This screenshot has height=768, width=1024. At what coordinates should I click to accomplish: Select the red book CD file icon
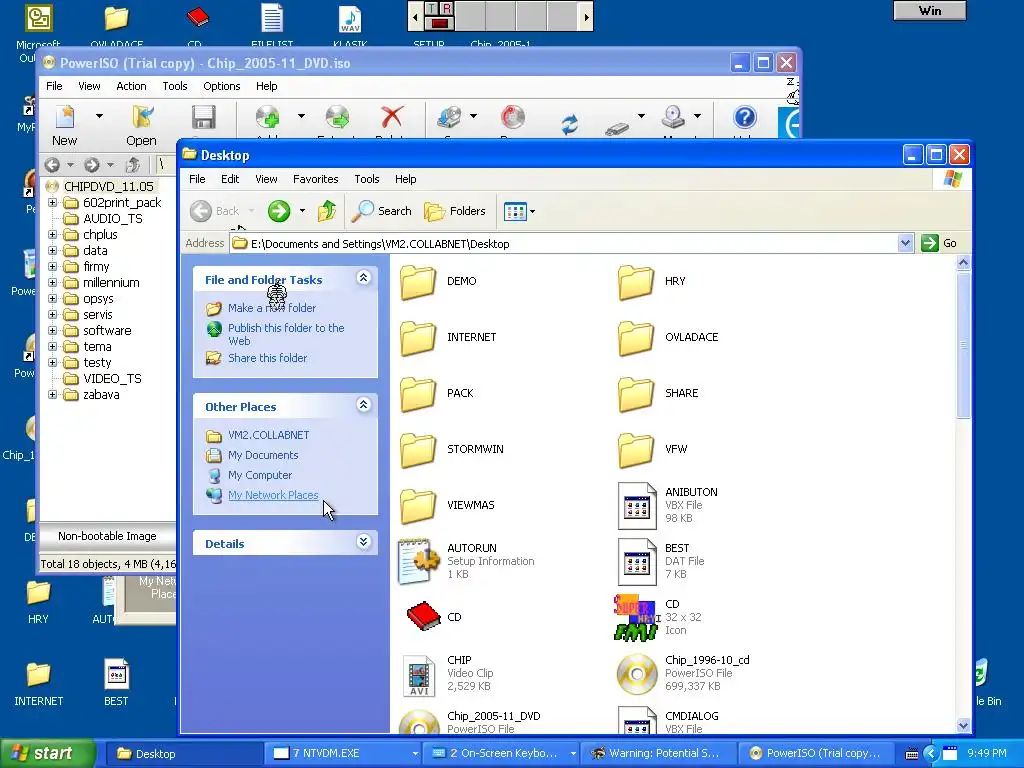point(423,616)
